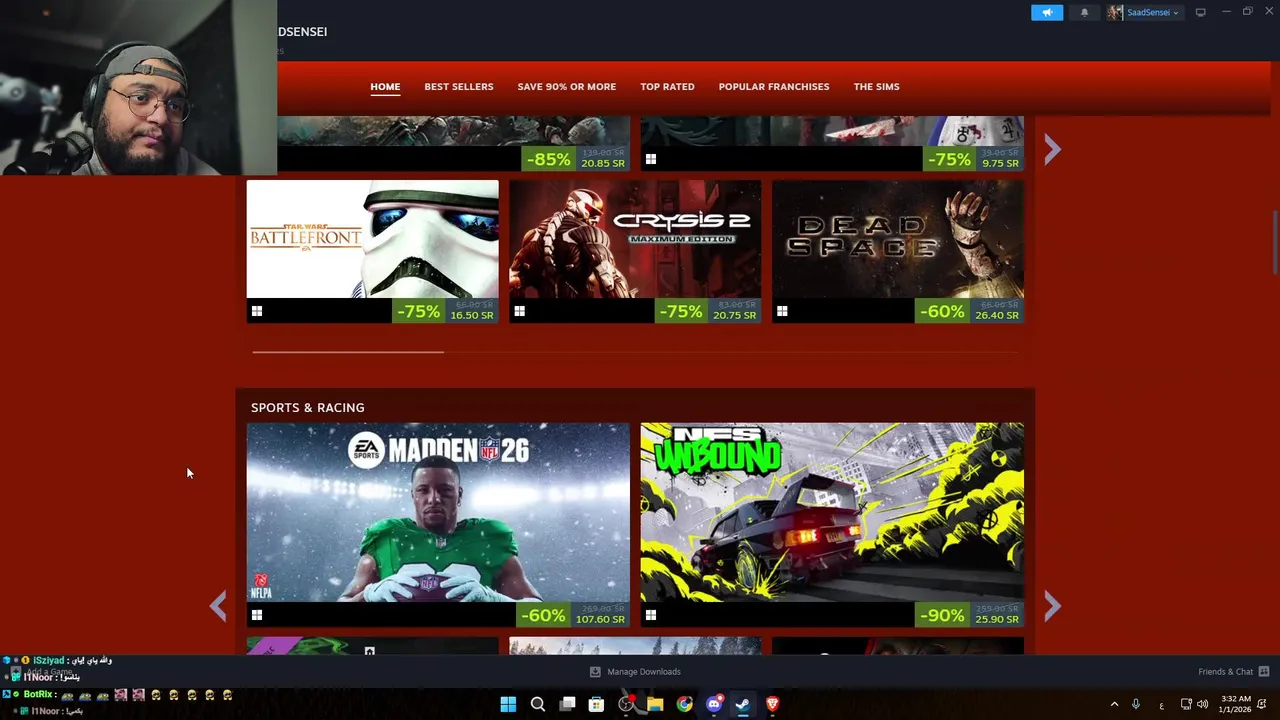Screen dimensions: 1280x720
Task: Open the SAVE 90% OR MORE tab
Action: 567,87
